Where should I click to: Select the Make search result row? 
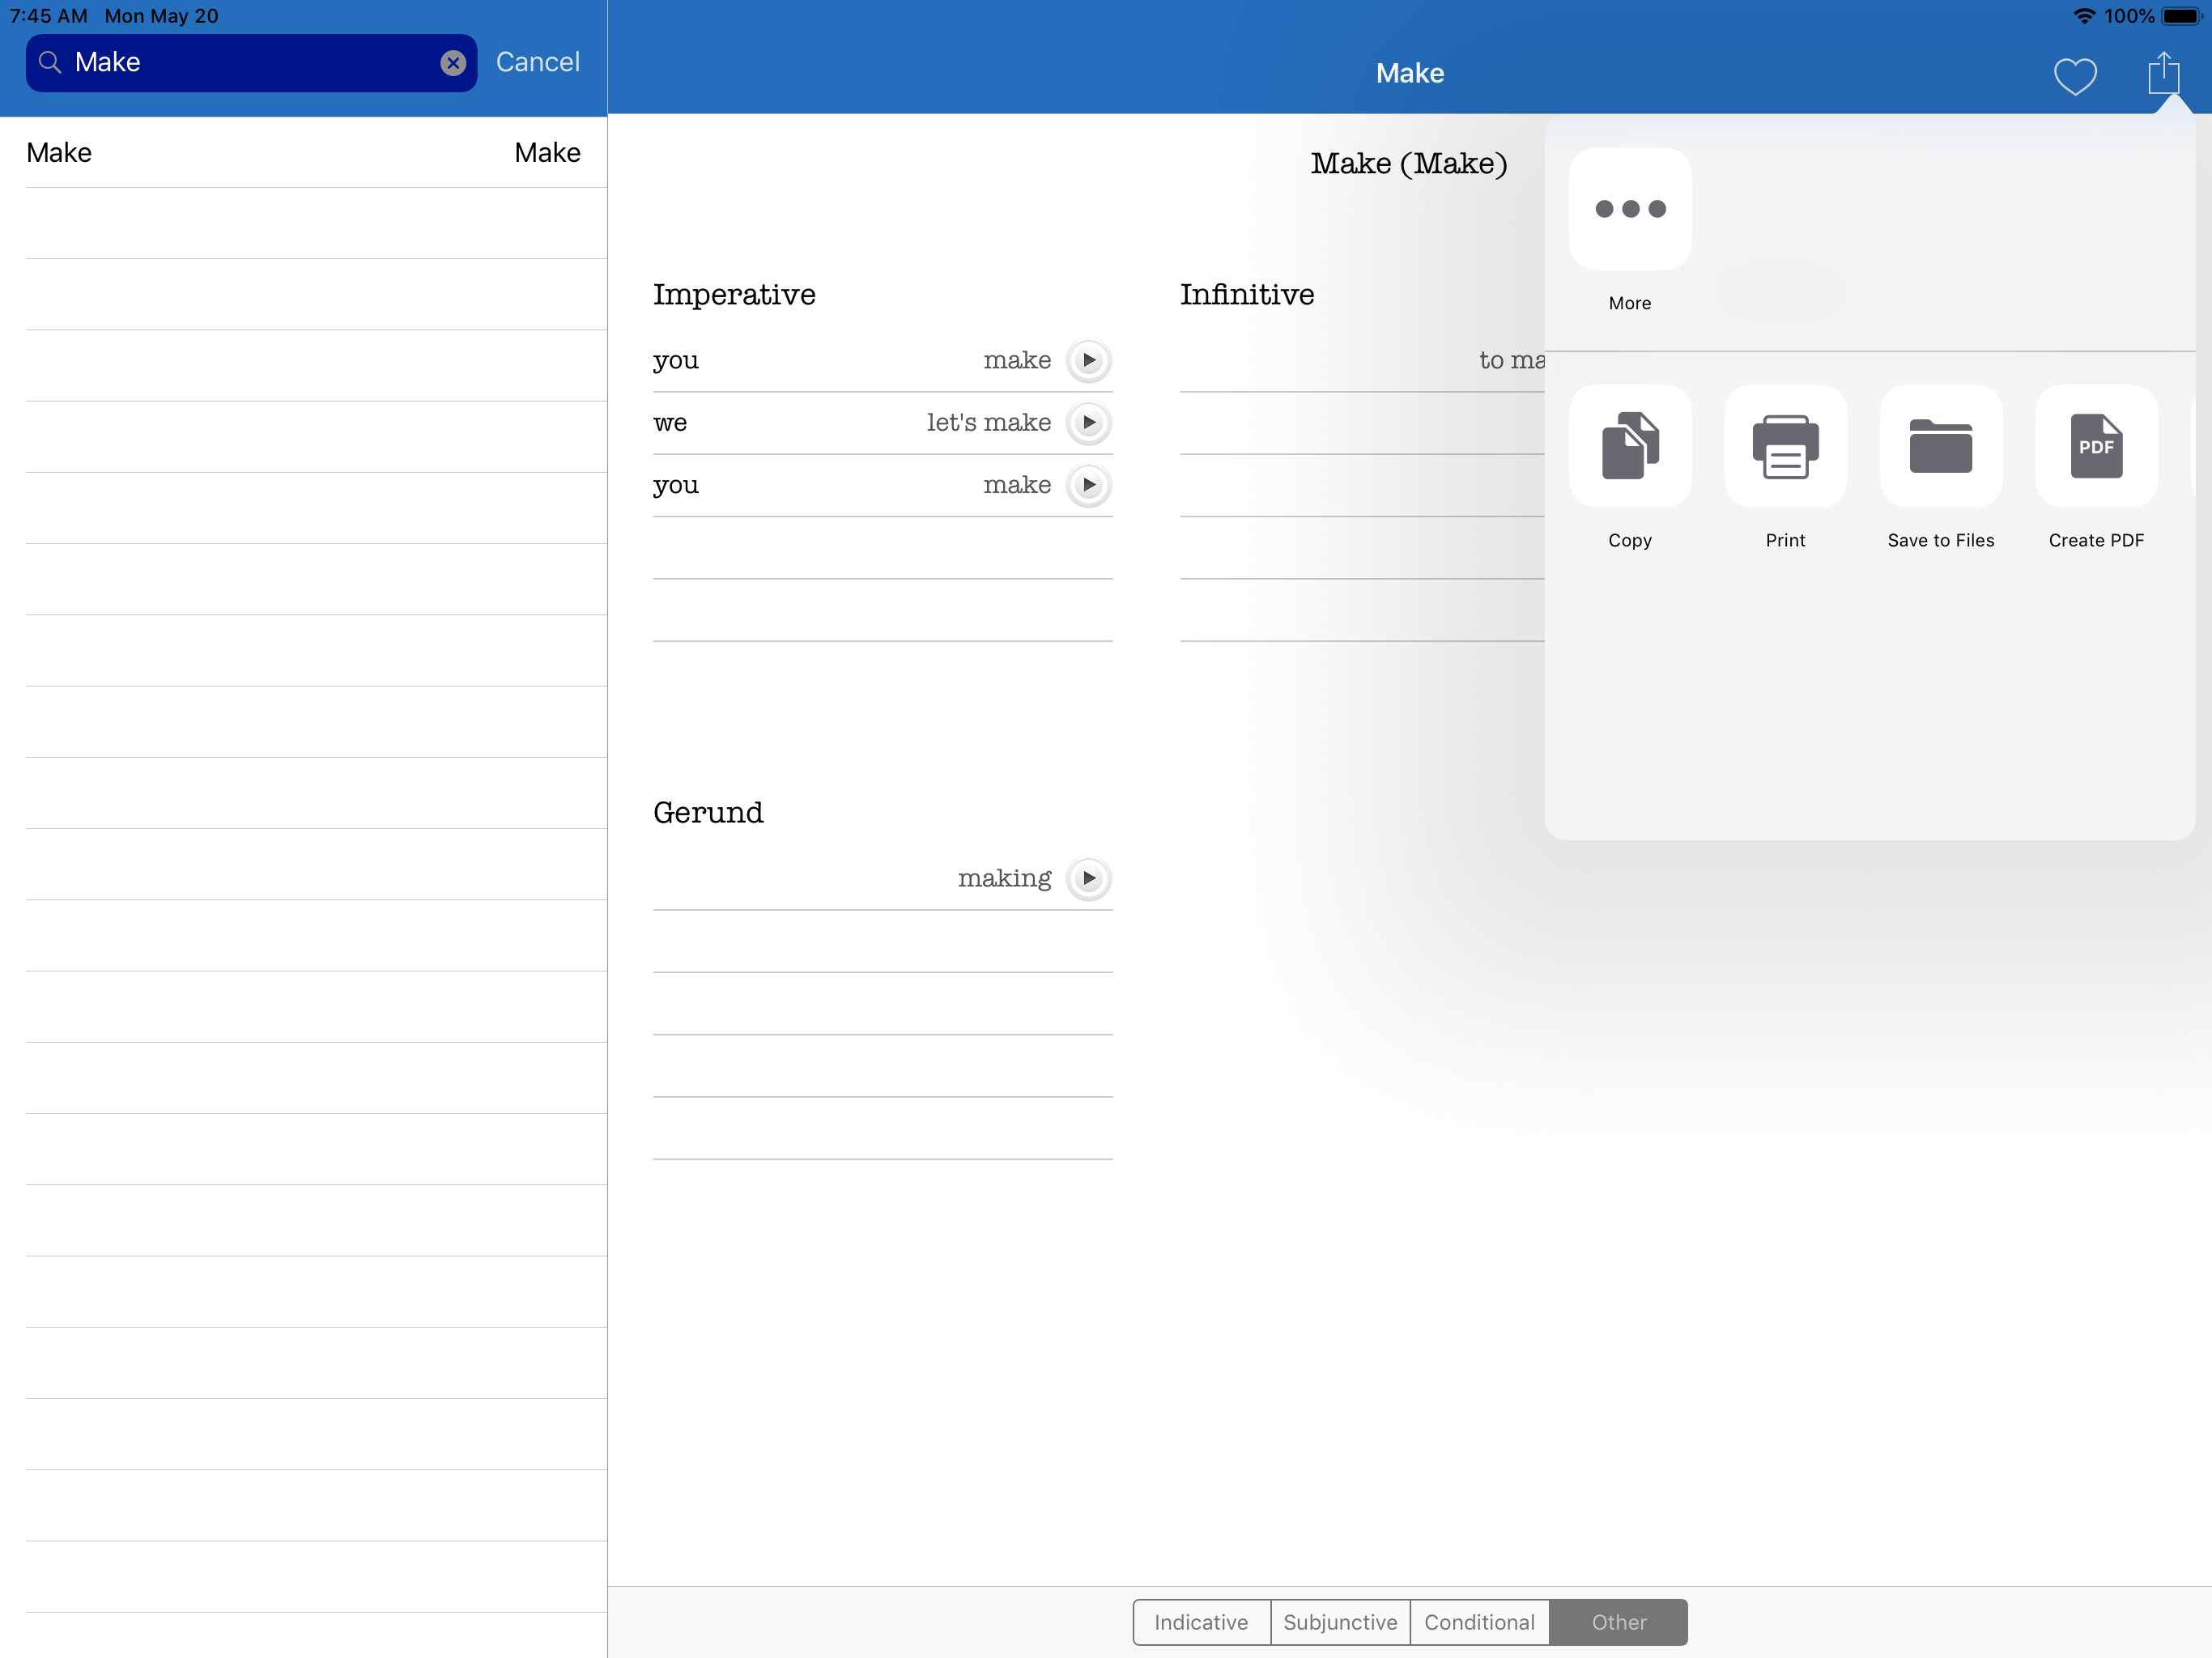click(303, 152)
